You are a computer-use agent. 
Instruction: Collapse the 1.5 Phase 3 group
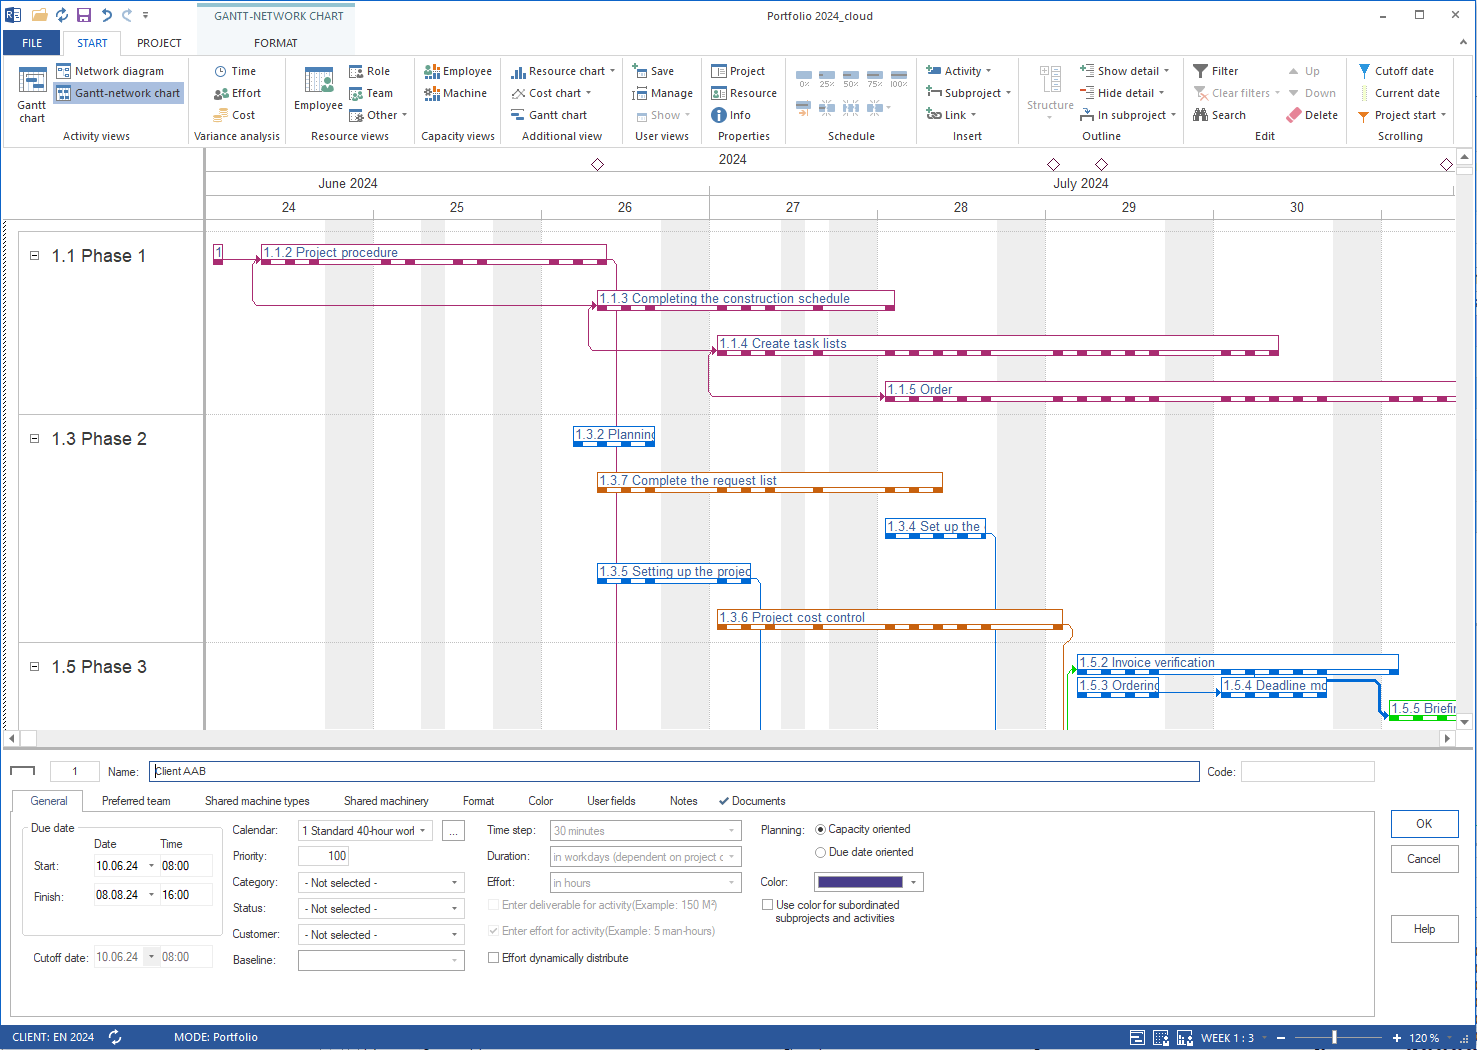[x=34, y=667]
